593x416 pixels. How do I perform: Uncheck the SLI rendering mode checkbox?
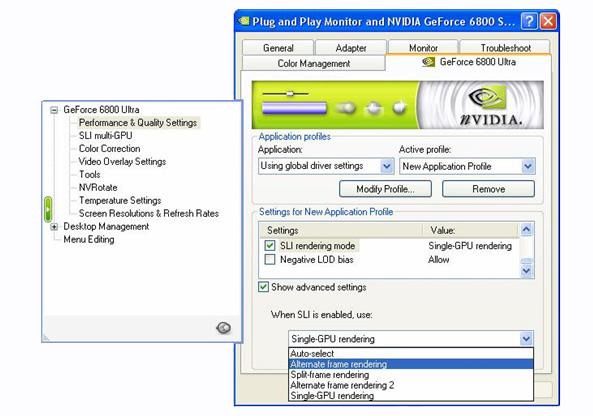(270, 245)
